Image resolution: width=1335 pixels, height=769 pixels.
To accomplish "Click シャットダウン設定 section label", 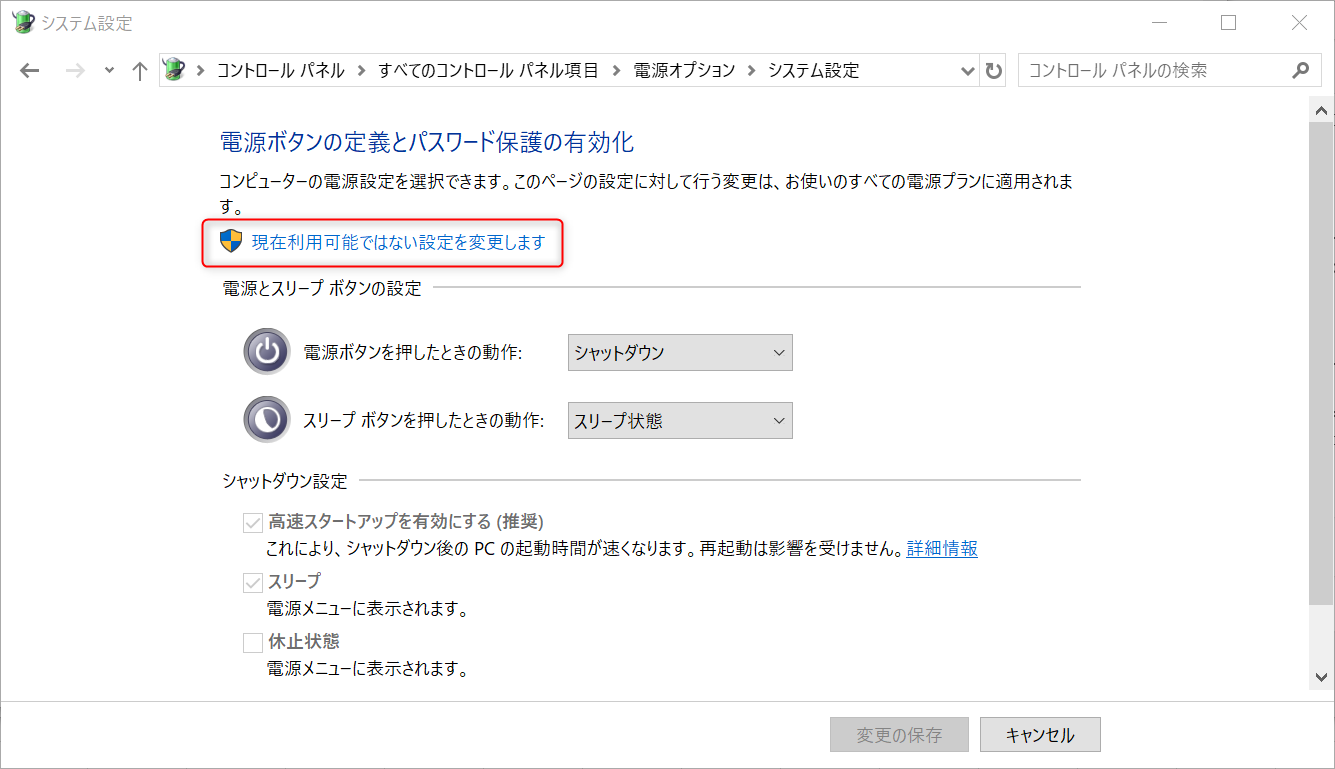I will [x=285, y=481].
